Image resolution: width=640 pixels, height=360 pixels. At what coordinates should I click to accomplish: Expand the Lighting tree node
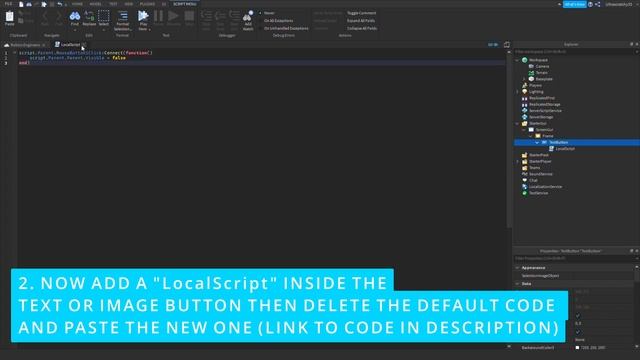518,92
